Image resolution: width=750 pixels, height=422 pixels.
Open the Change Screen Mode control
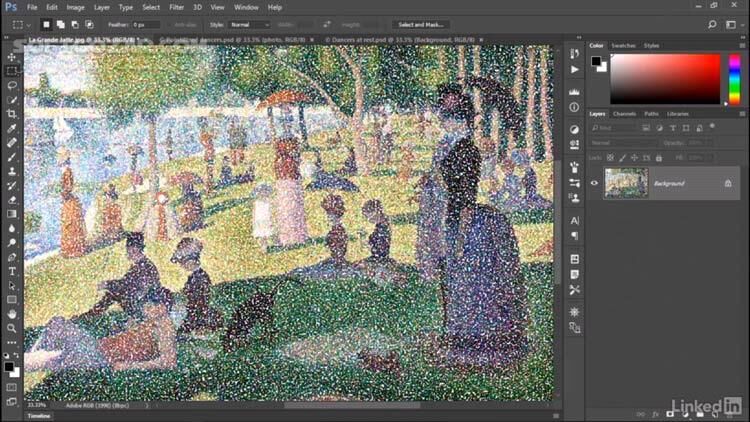coord(12,401)
